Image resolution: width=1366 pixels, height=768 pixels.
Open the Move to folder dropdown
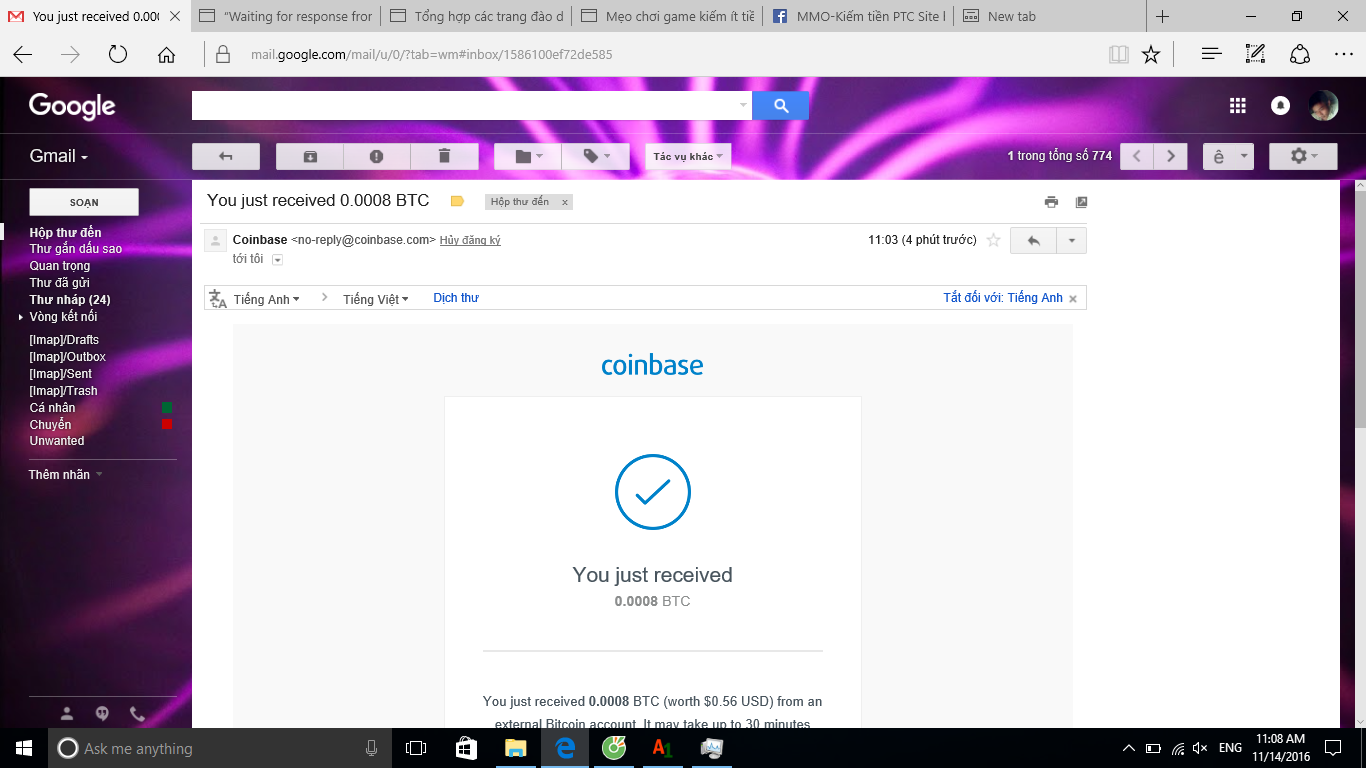pos(528,156)
